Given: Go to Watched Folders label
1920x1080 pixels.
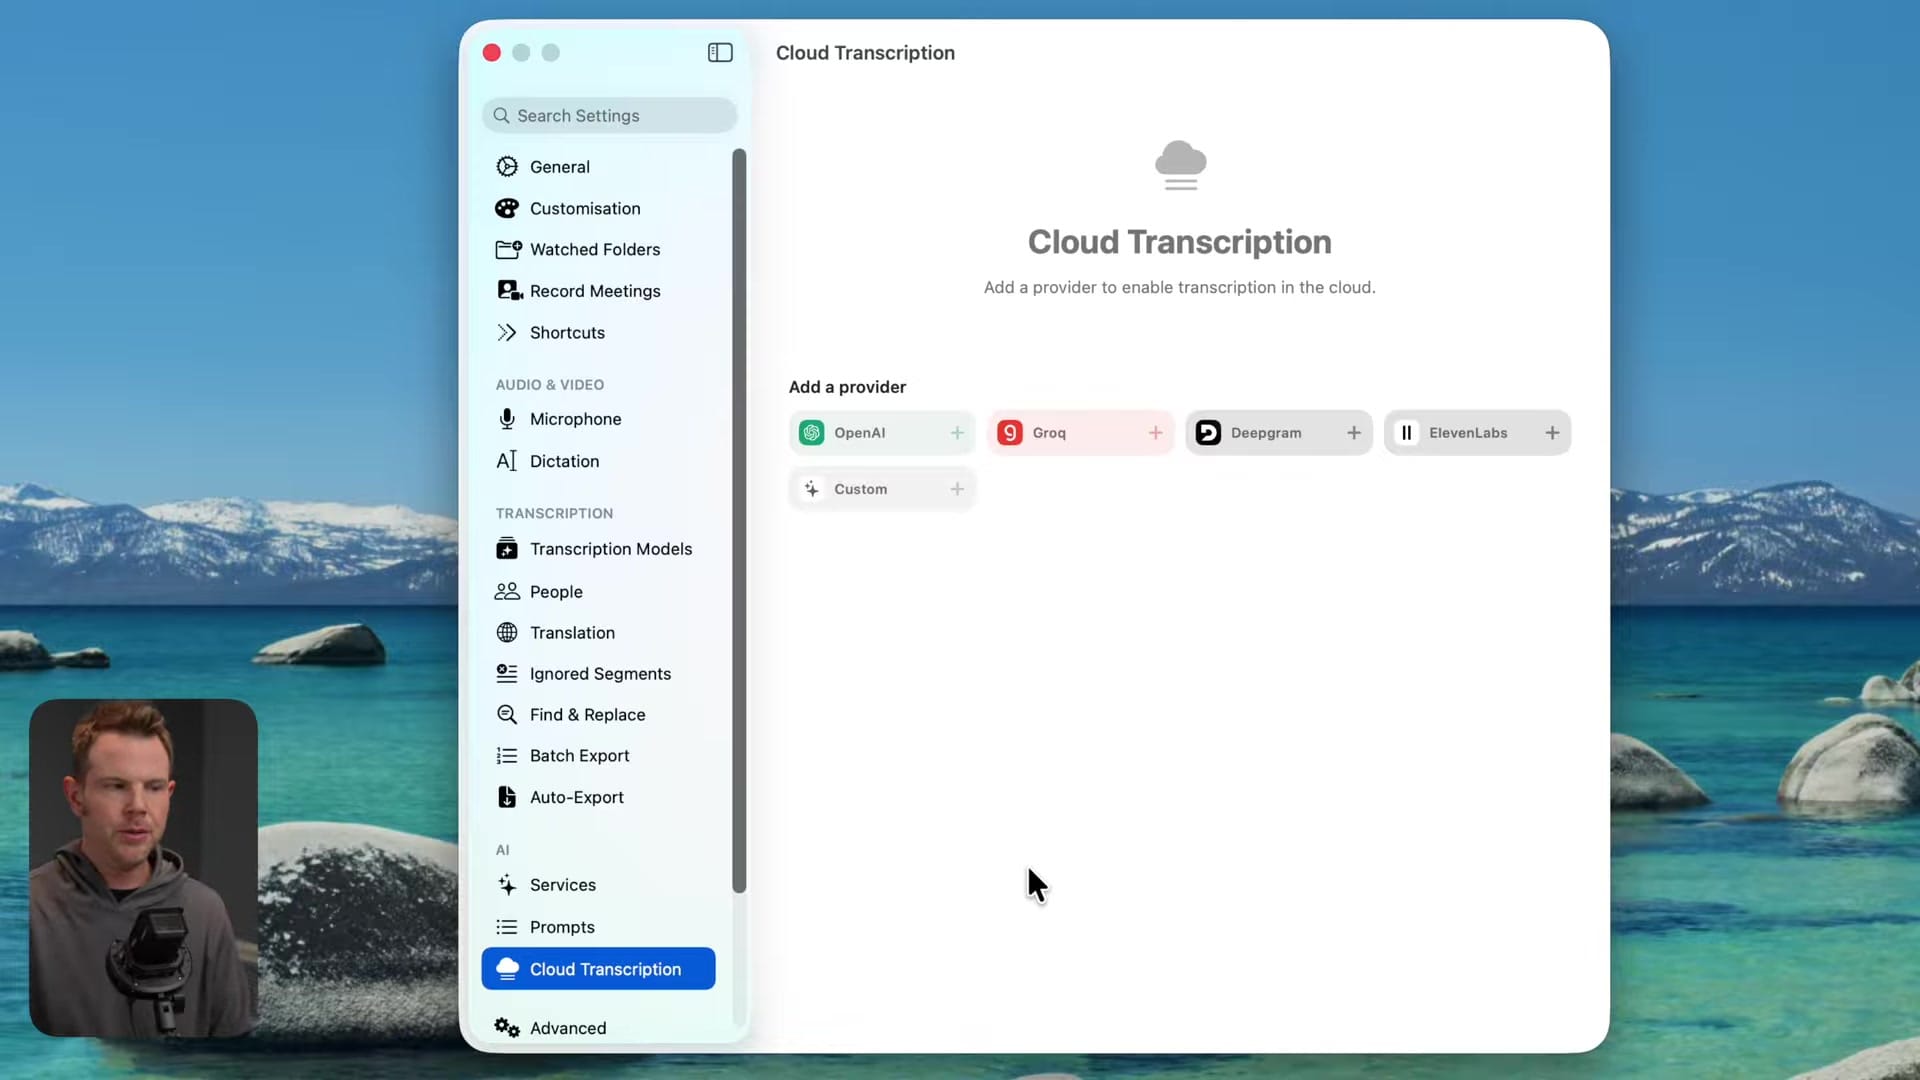Looking at the screenshot, I should [595, 249].
